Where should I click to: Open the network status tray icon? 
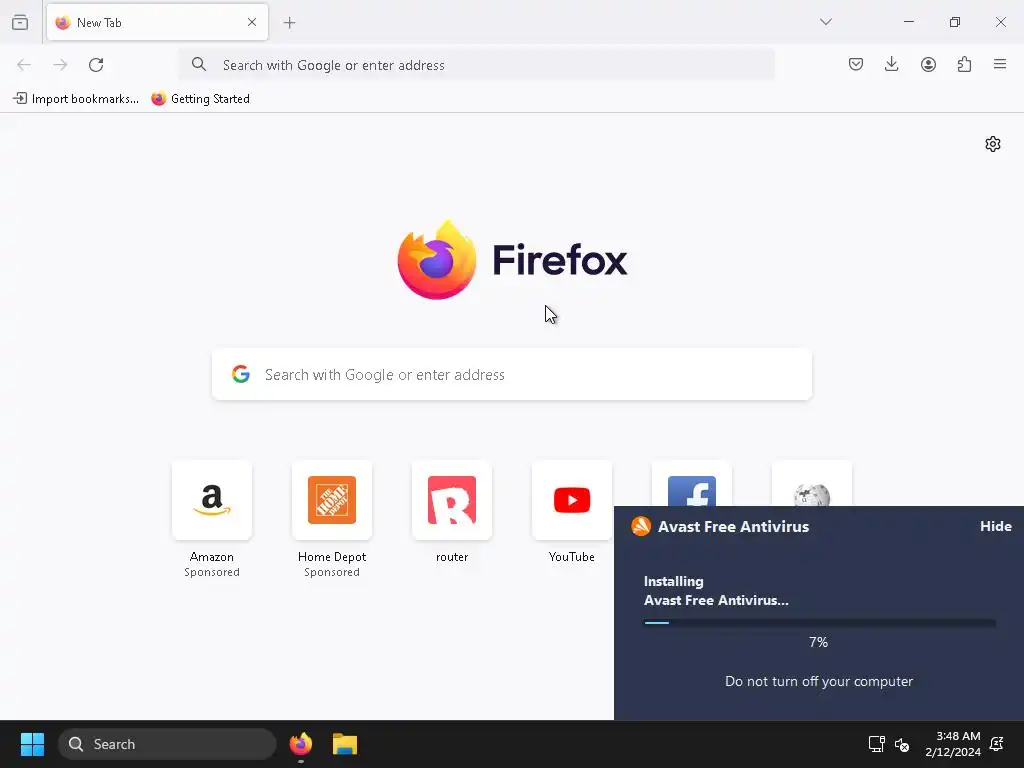[x=876, y=744]
